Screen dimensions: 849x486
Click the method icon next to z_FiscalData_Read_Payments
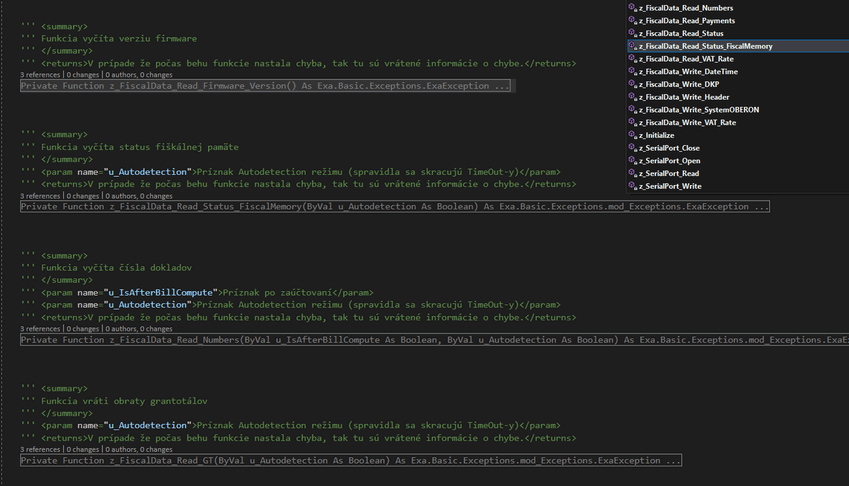[632, 21]
